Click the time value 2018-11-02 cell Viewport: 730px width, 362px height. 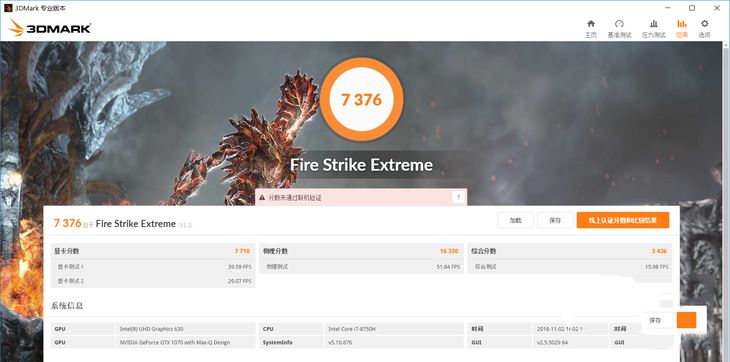[x=570, y=329]
